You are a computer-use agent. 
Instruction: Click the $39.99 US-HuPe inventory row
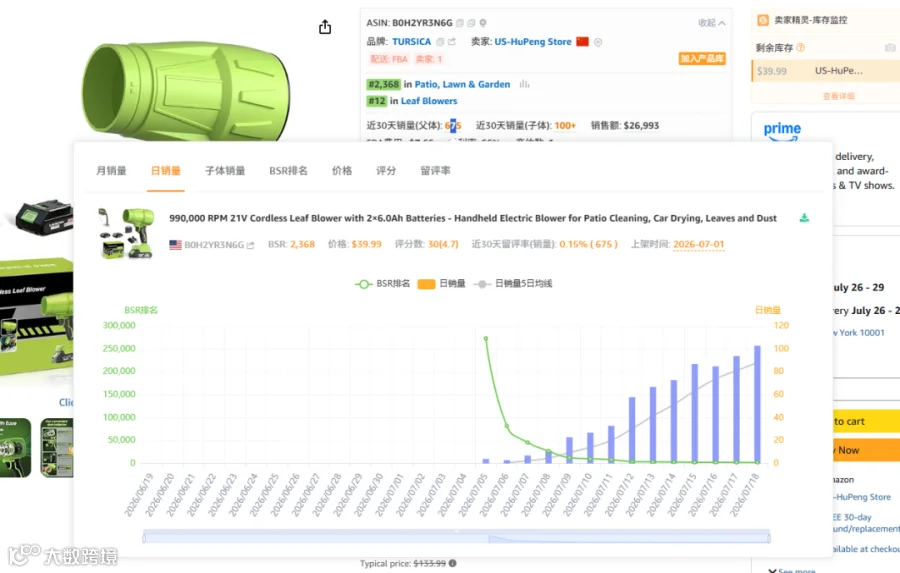825,71
